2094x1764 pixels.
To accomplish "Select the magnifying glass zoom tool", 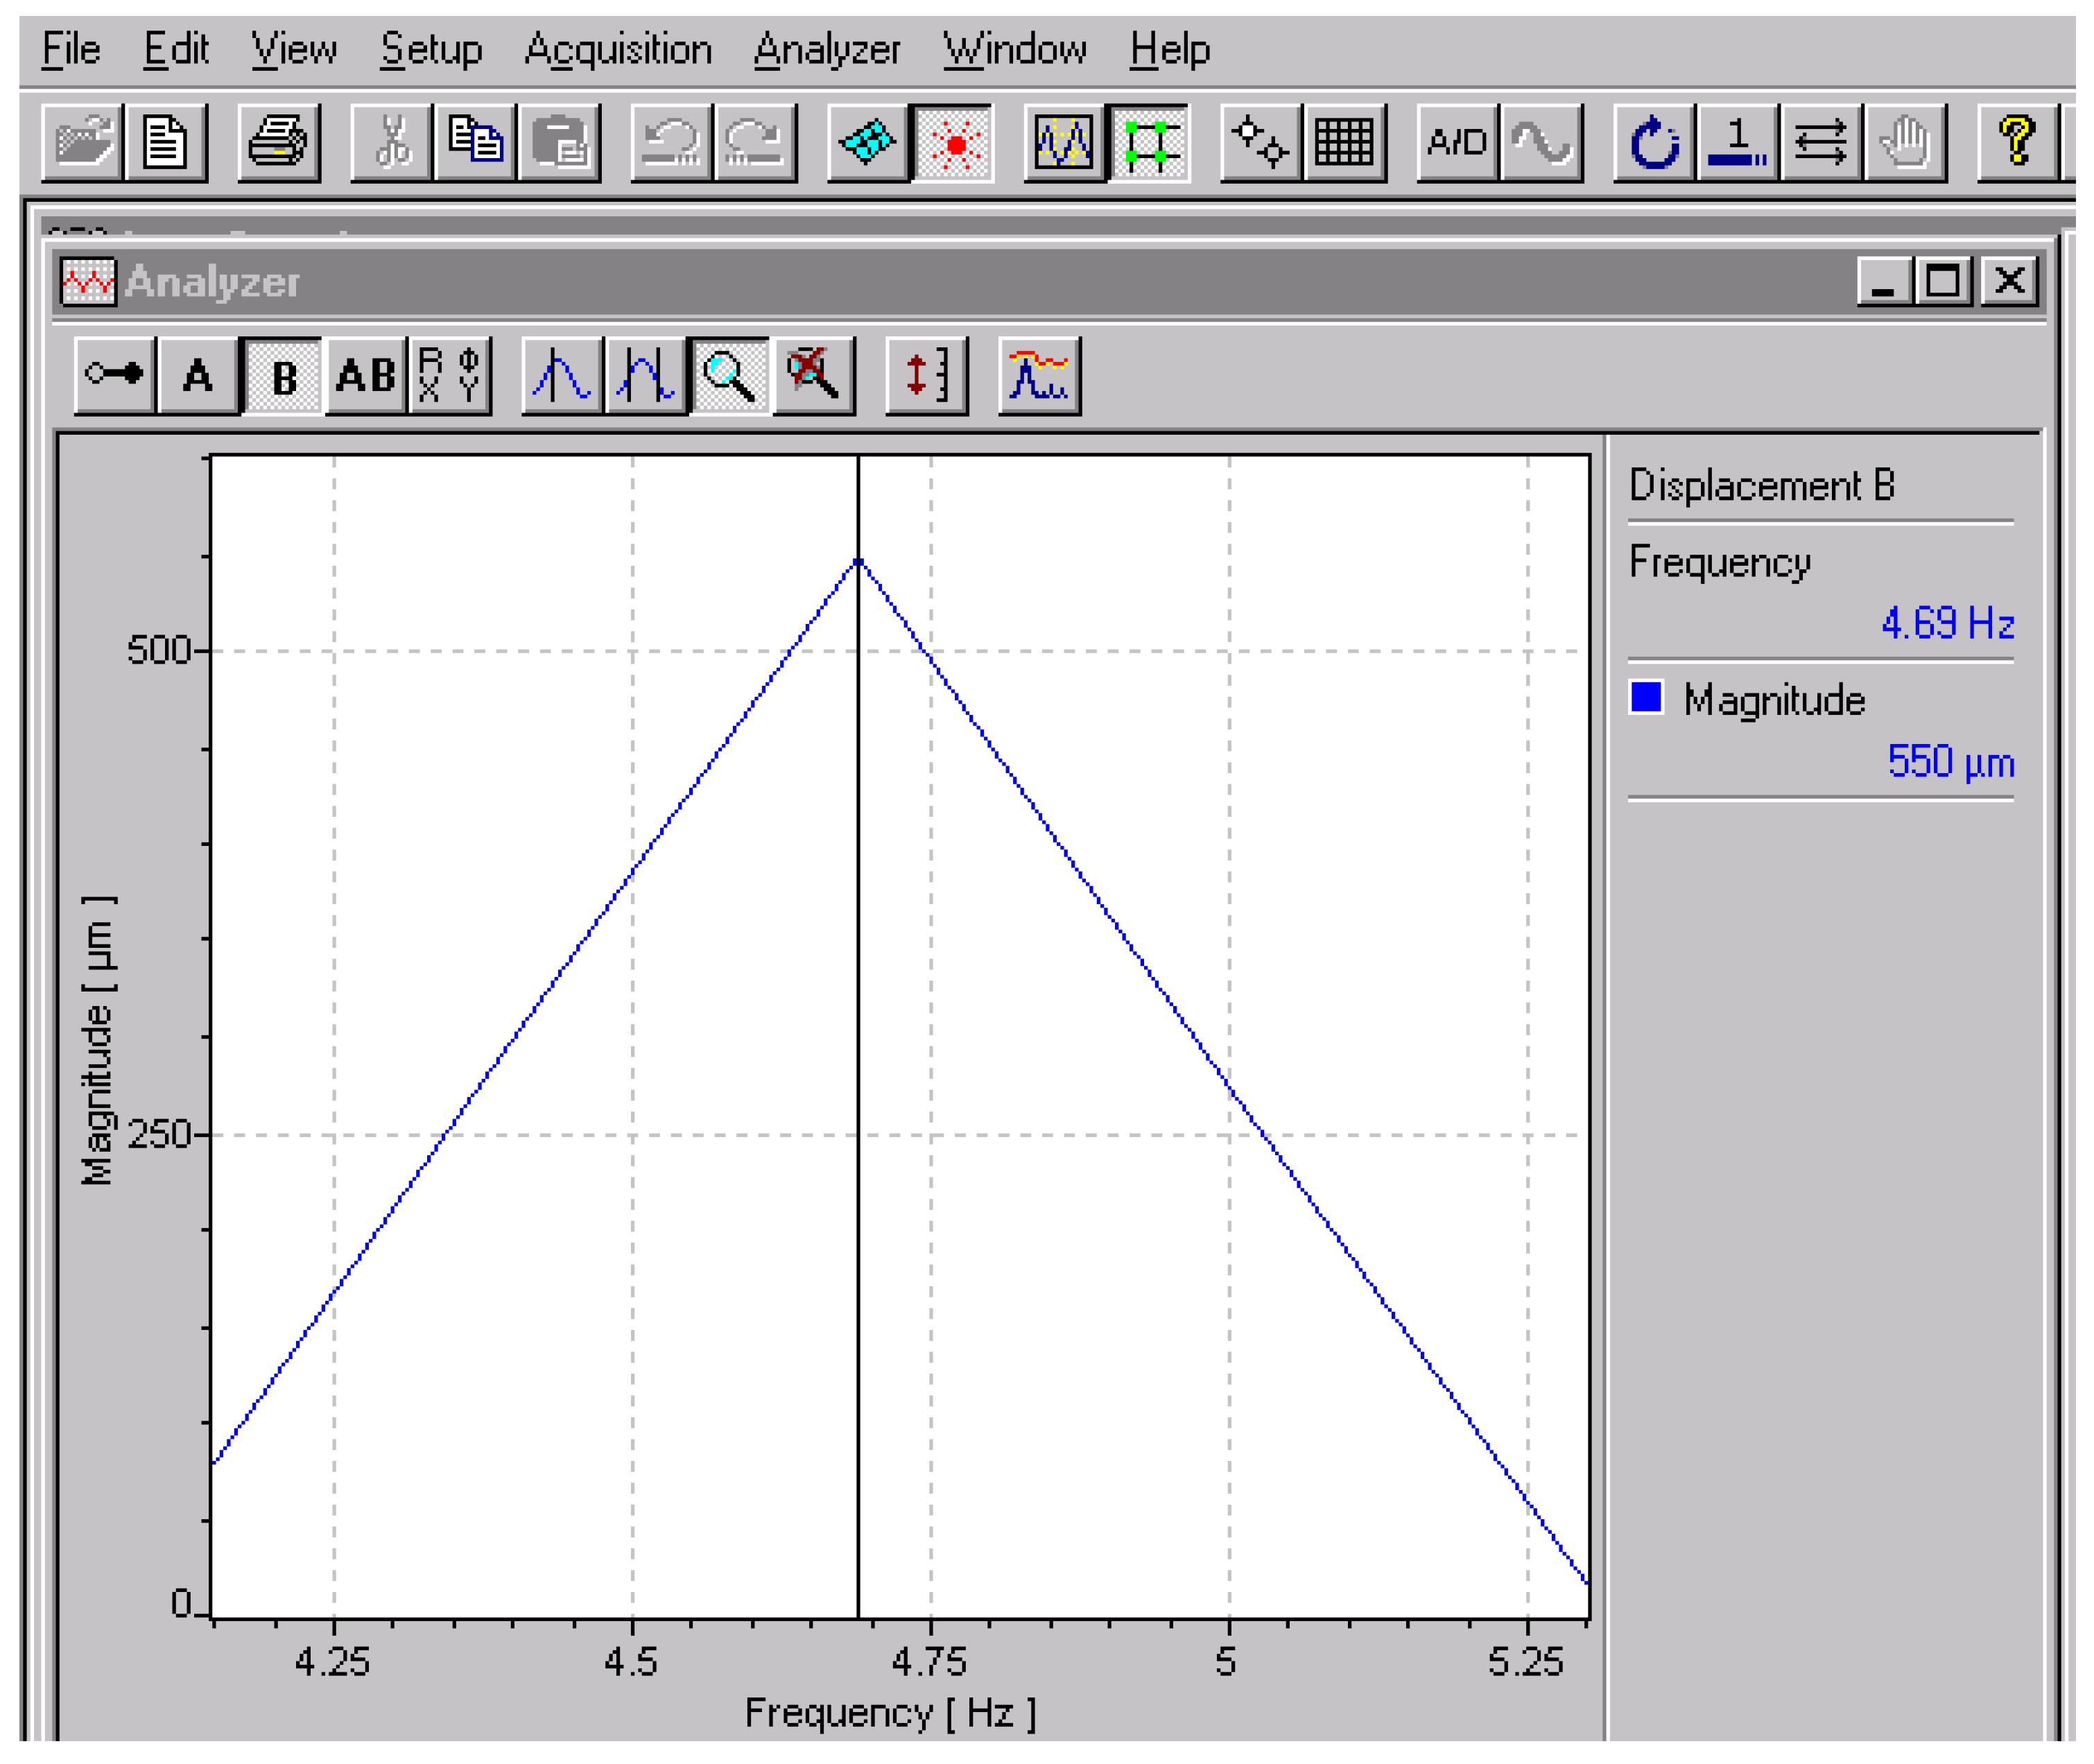I will pos(729,375).
